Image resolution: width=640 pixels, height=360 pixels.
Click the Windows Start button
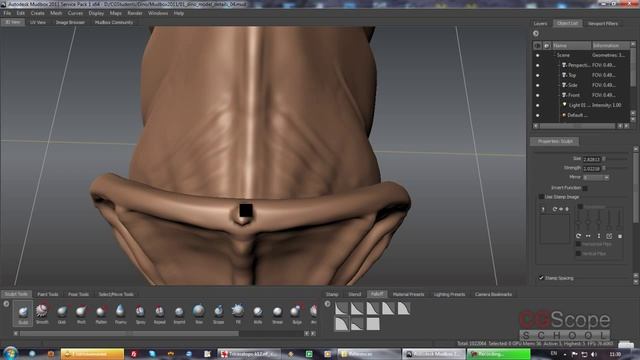10,353
